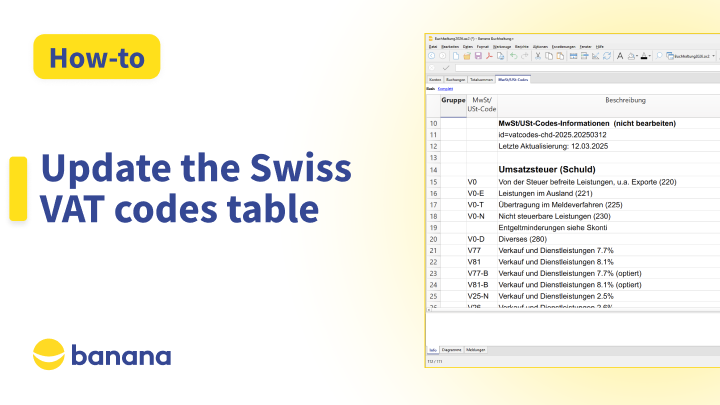Redo the last undone action
Image resolution: width=720 pixels, height=405 pixels.
coord(524,56)
